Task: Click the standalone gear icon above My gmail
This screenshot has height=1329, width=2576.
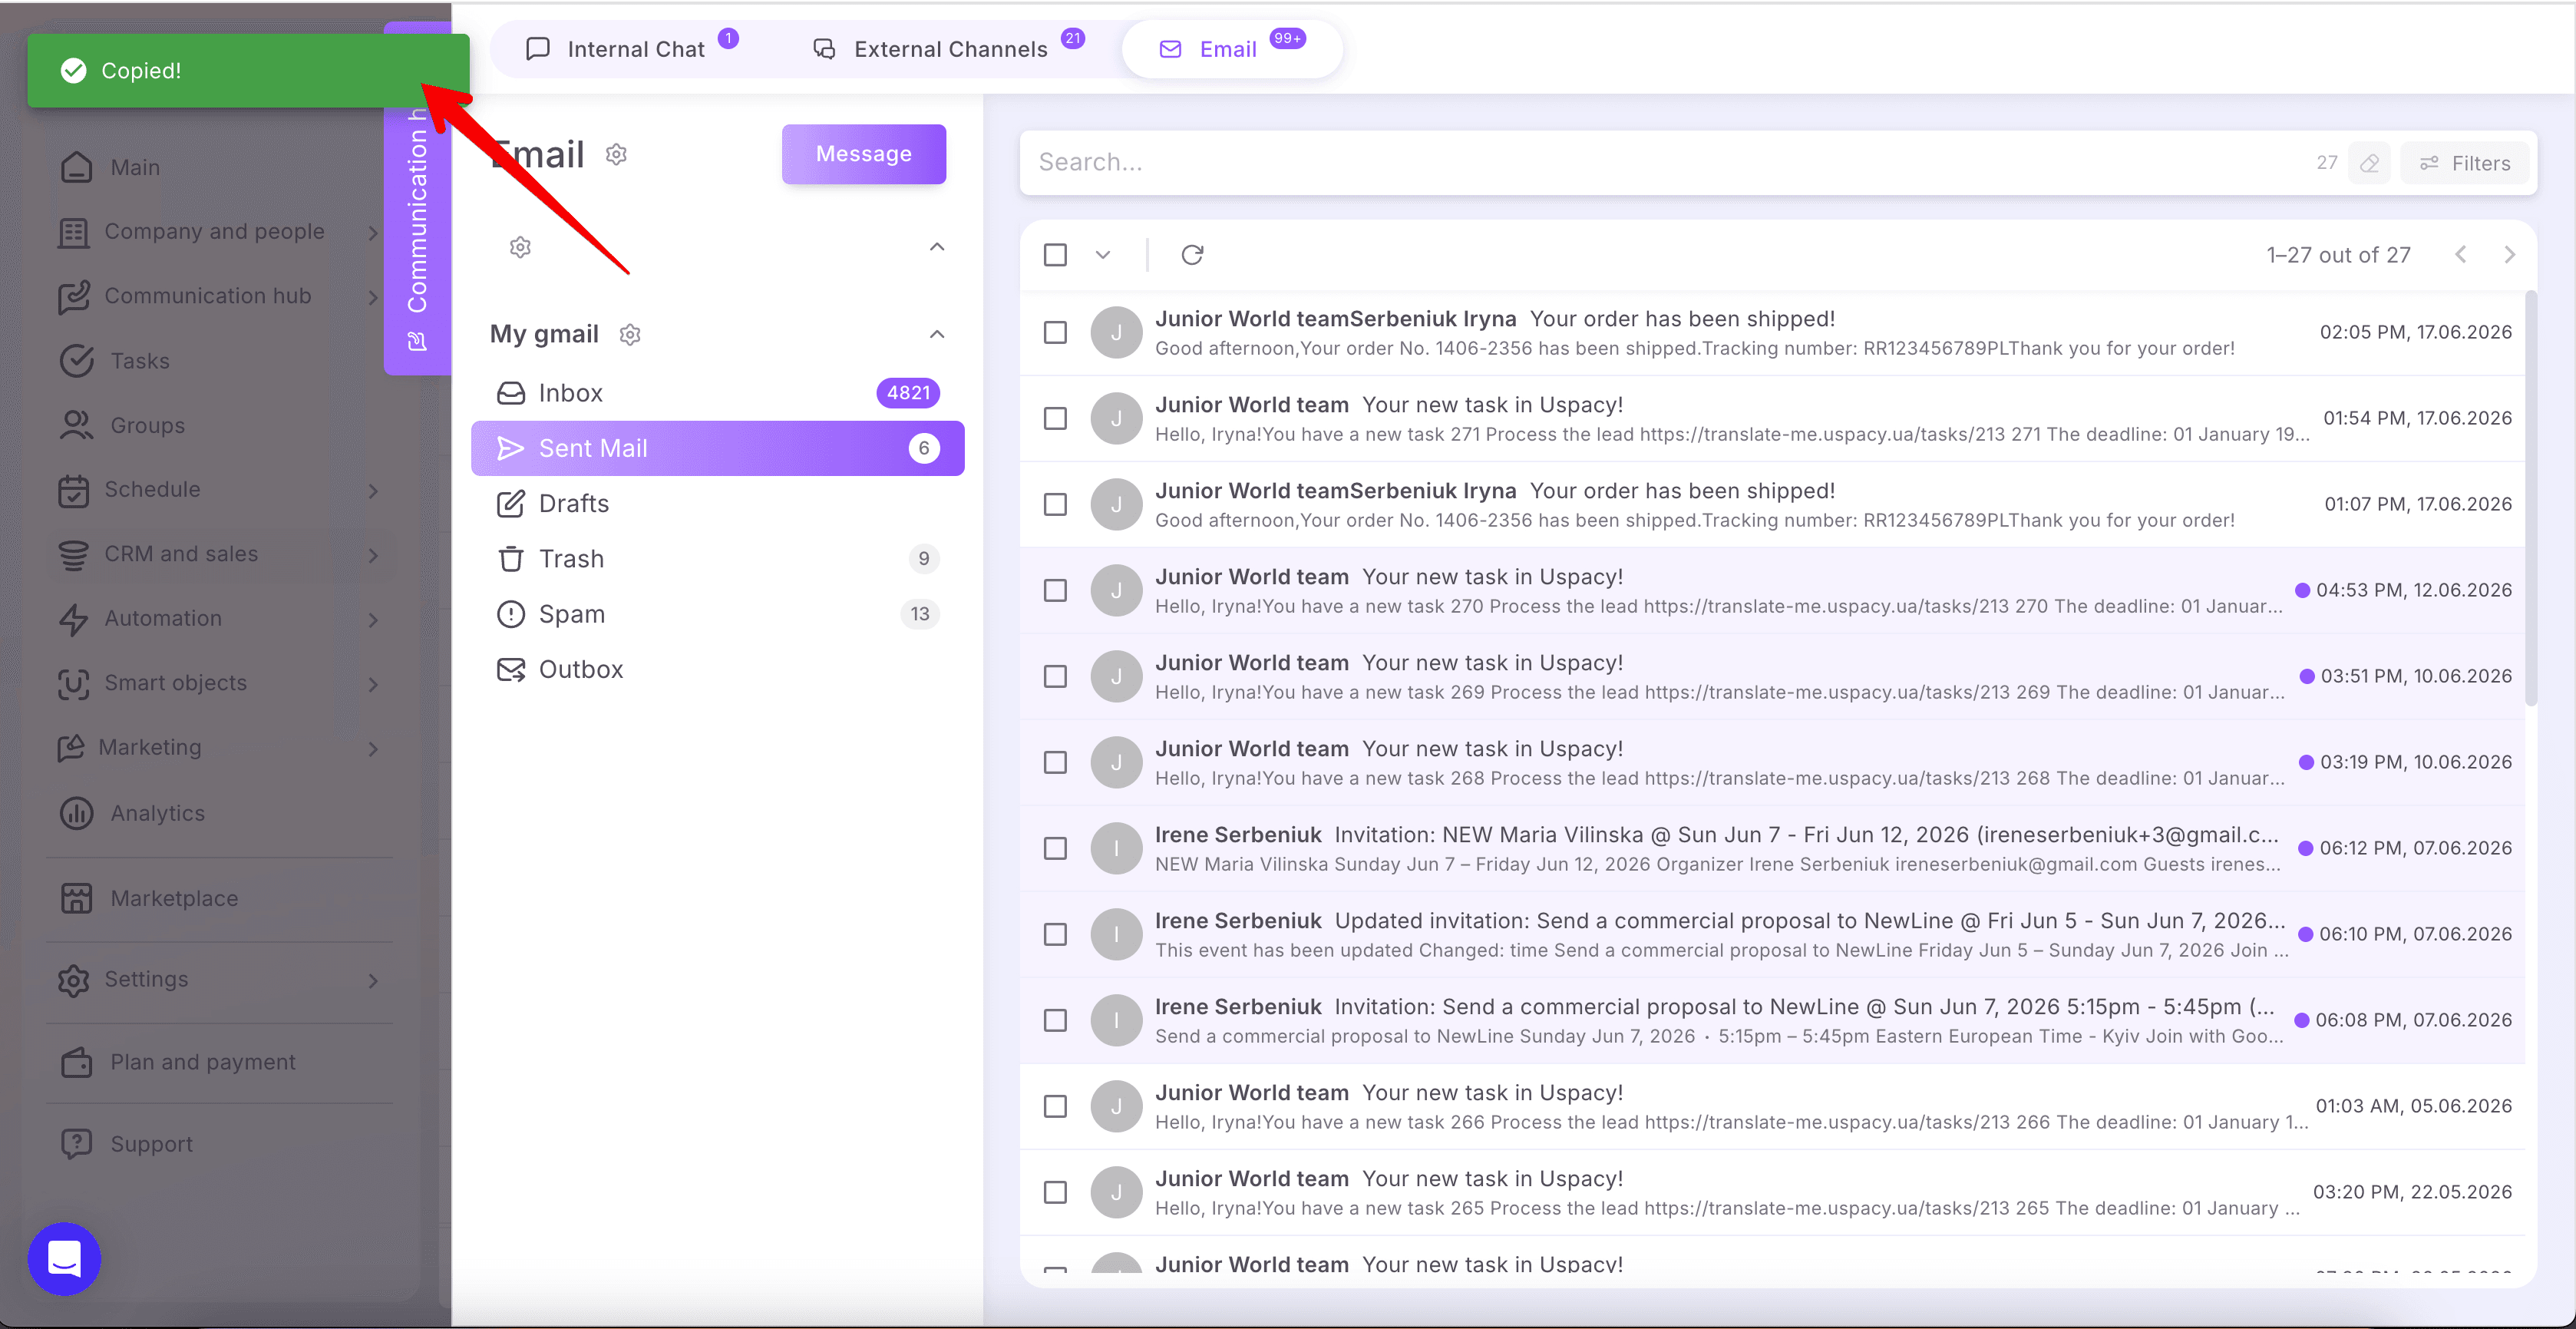Action: tap(520, 247)
